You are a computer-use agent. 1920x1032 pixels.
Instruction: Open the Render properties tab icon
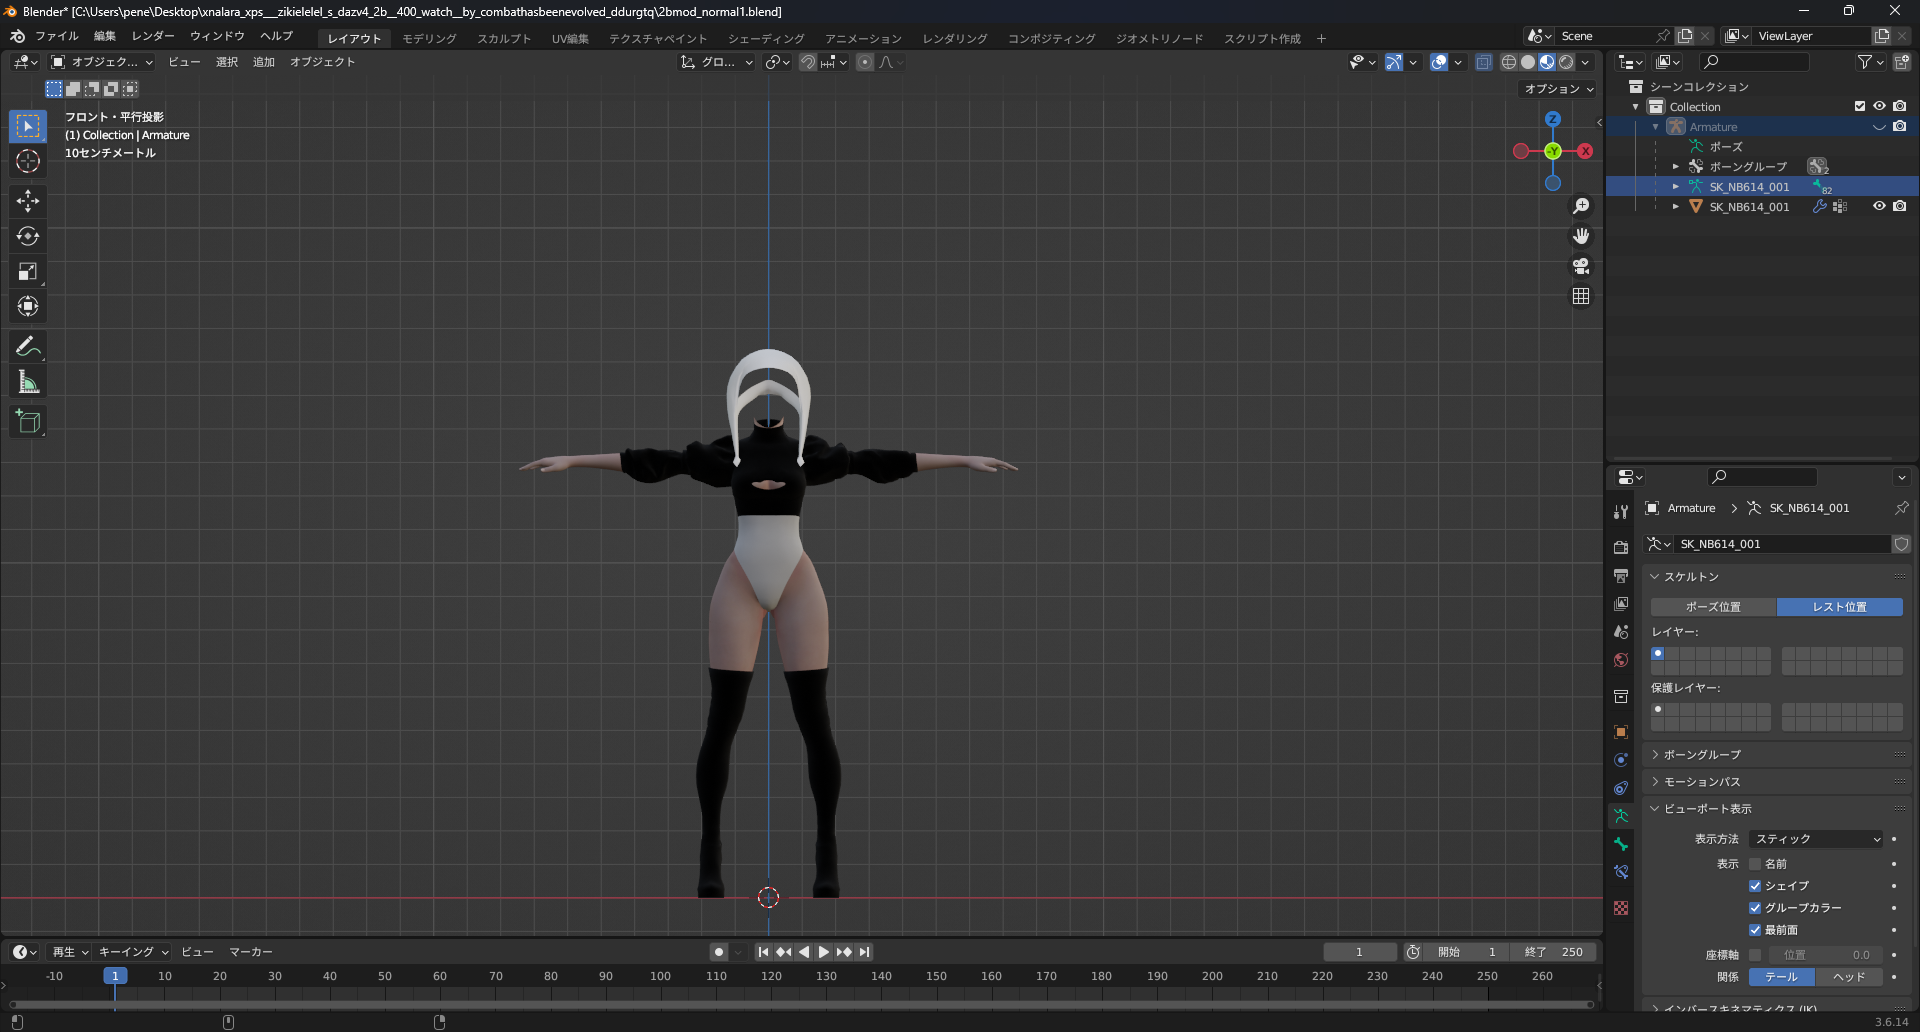pos(1621,548)
